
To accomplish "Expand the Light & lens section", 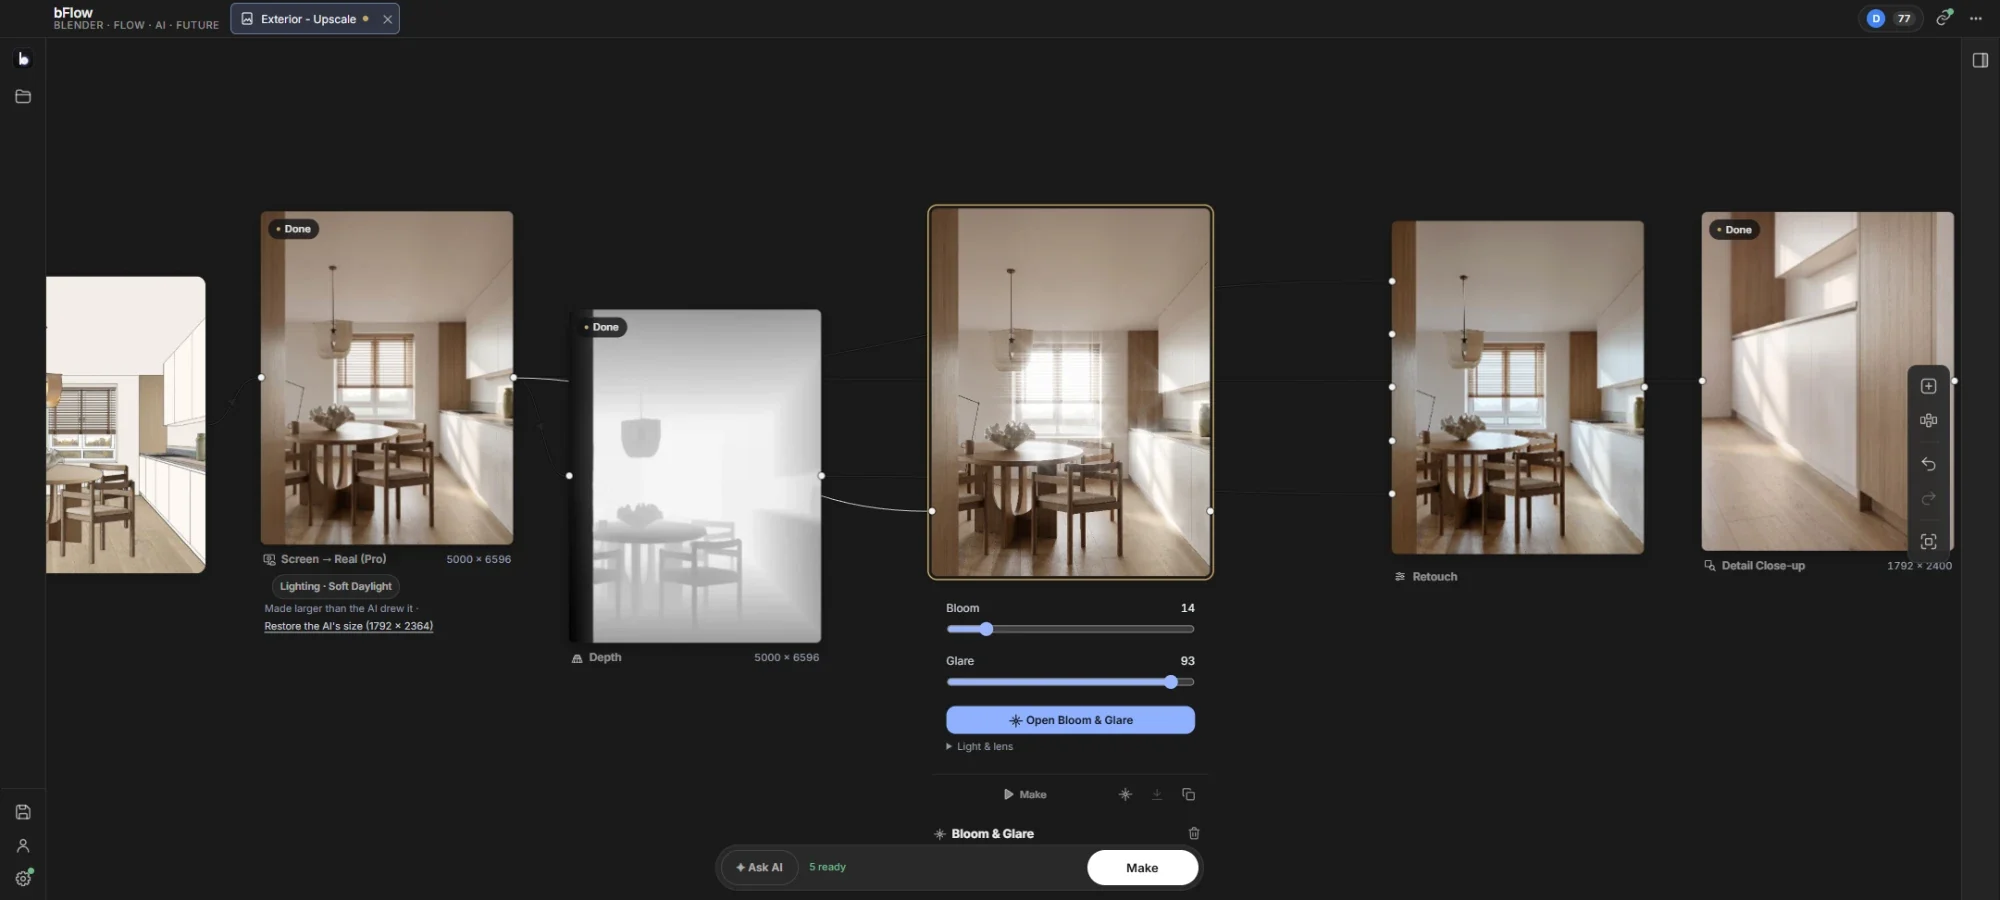I will [980, 746].
